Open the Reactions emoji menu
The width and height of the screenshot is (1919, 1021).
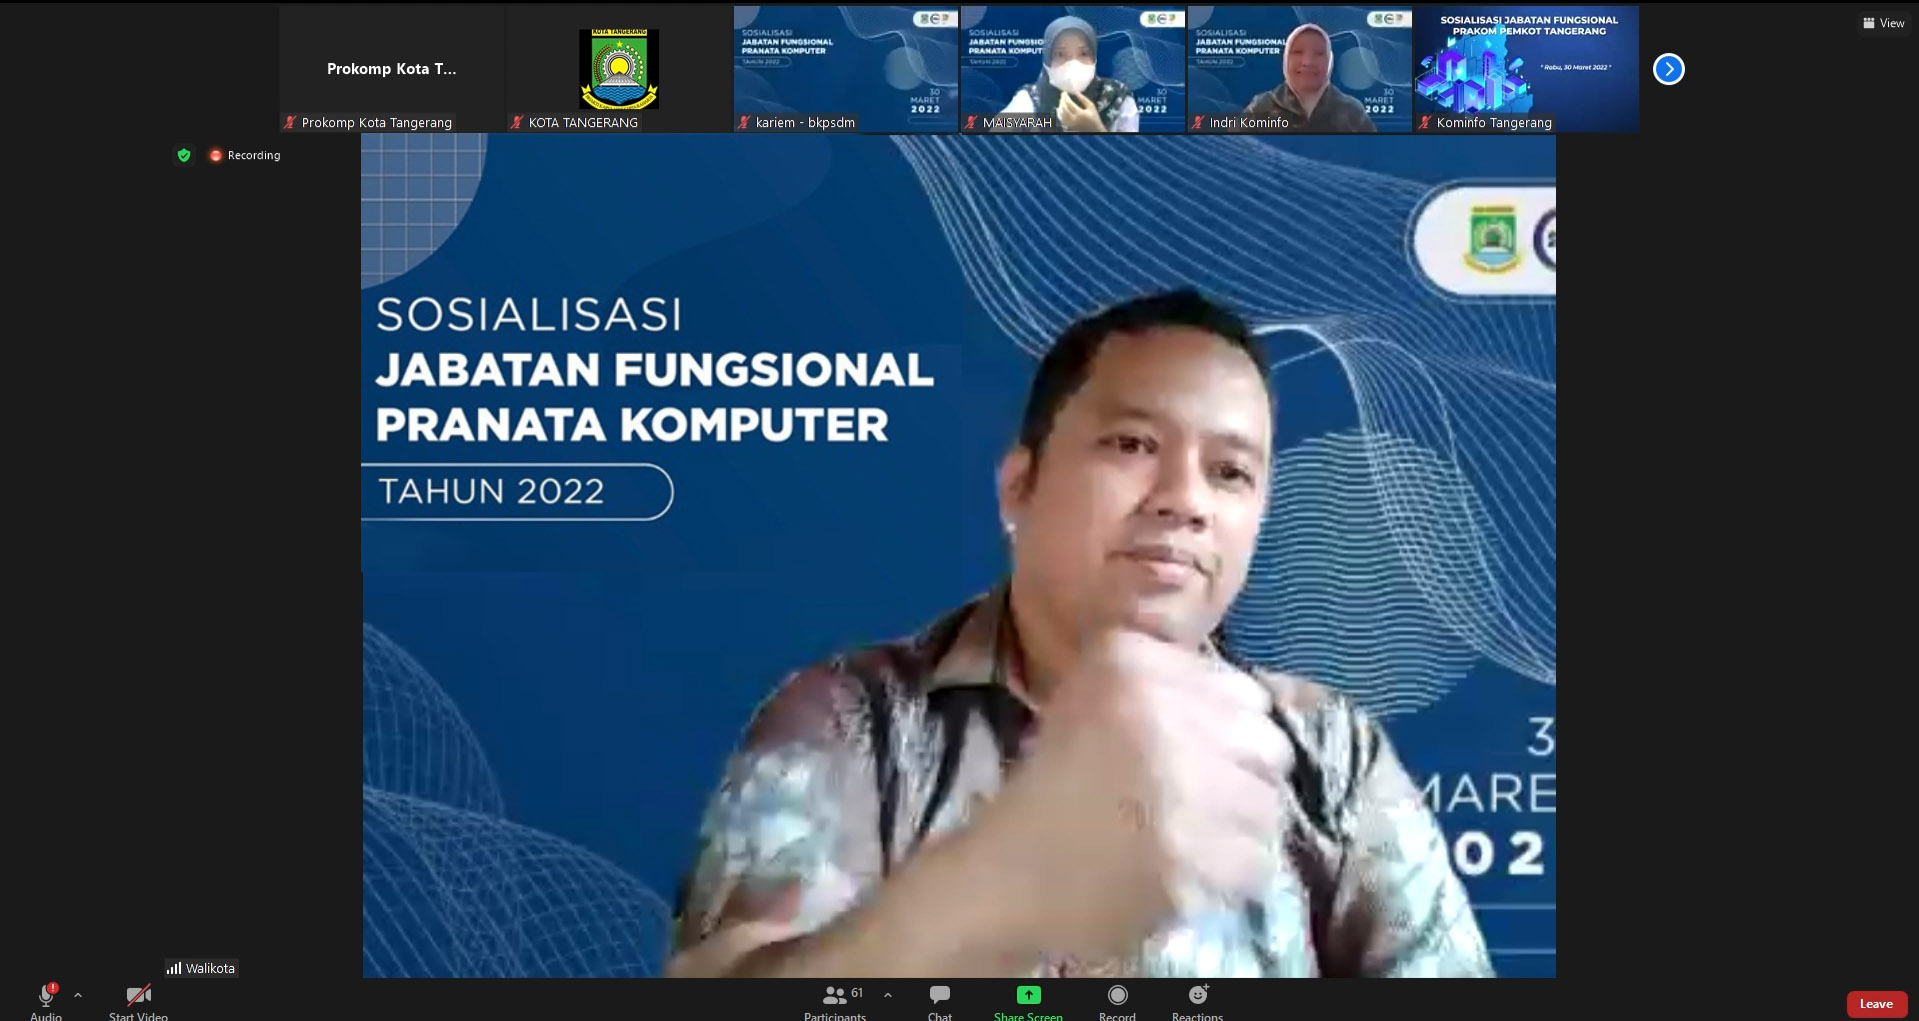(1197, 996)
